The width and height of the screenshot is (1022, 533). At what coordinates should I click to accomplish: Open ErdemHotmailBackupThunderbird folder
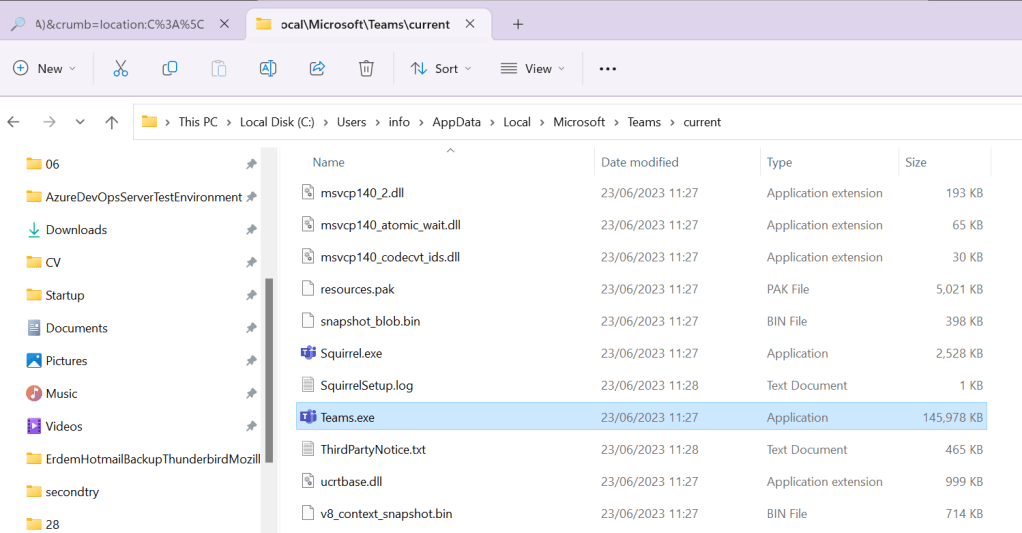(153, 459)
